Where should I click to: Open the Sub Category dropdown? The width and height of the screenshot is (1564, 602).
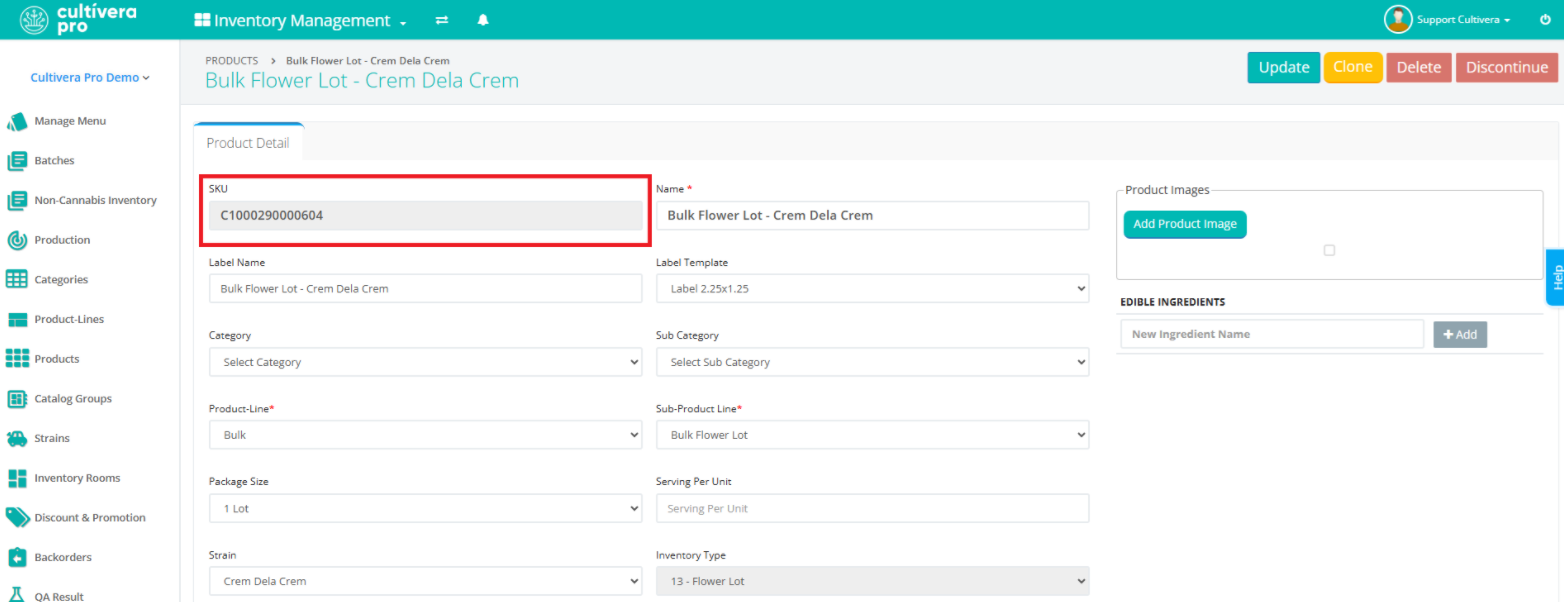click(872, 362)
